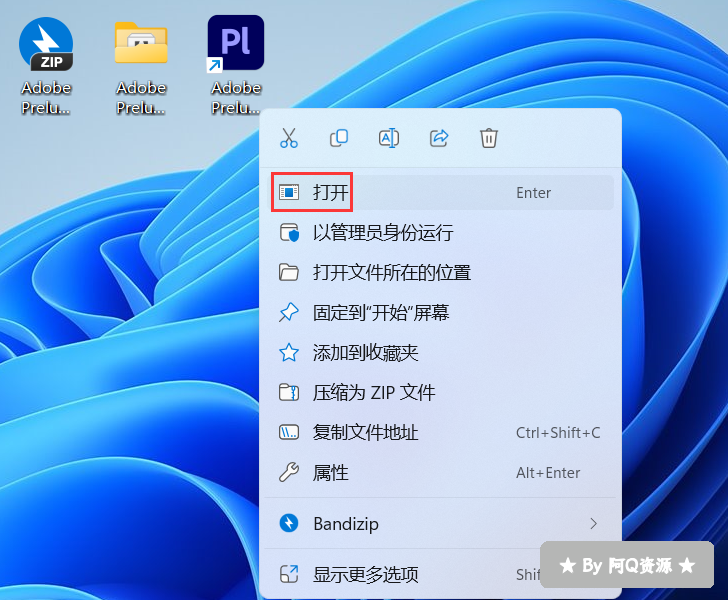Click the star icon next to 添加到收藏夹
The image size is (728, 600).
289,352
